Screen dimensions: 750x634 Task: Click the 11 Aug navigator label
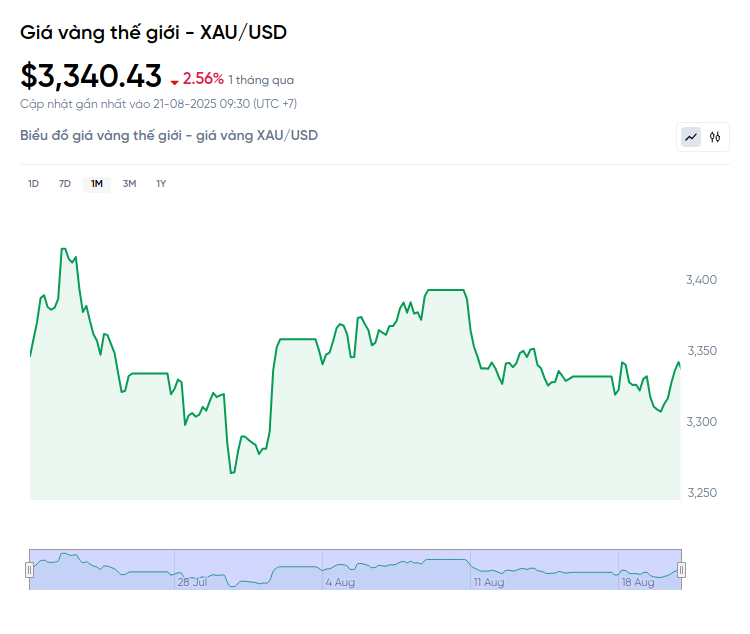[x=489, y=582]
